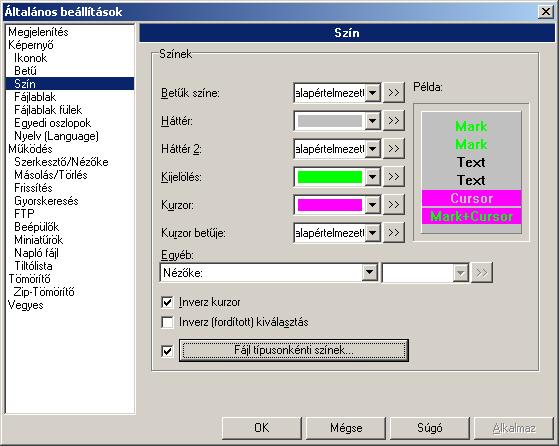The height and width of the screenshot is (446, 559).
Task: Open the >> color picker for Kijelölés
Action: [394, 176]
